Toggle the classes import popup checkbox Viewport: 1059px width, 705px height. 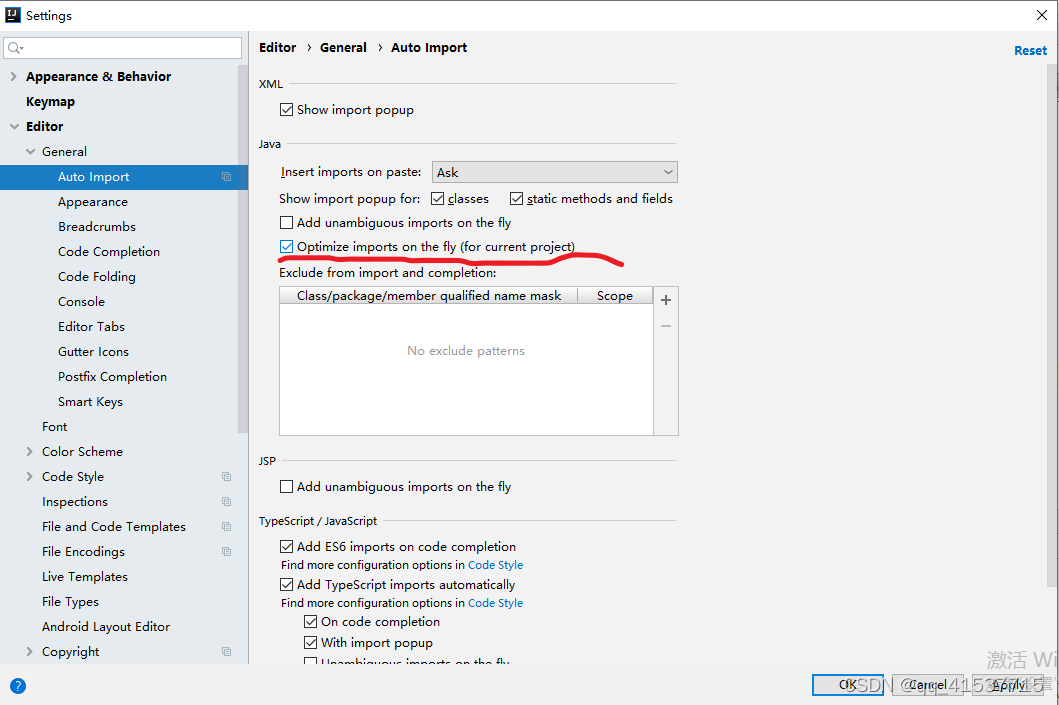click(438, 199)
